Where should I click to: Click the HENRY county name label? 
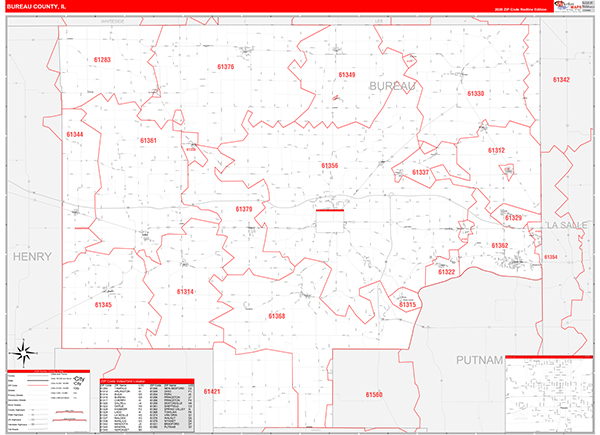(32, 256)
